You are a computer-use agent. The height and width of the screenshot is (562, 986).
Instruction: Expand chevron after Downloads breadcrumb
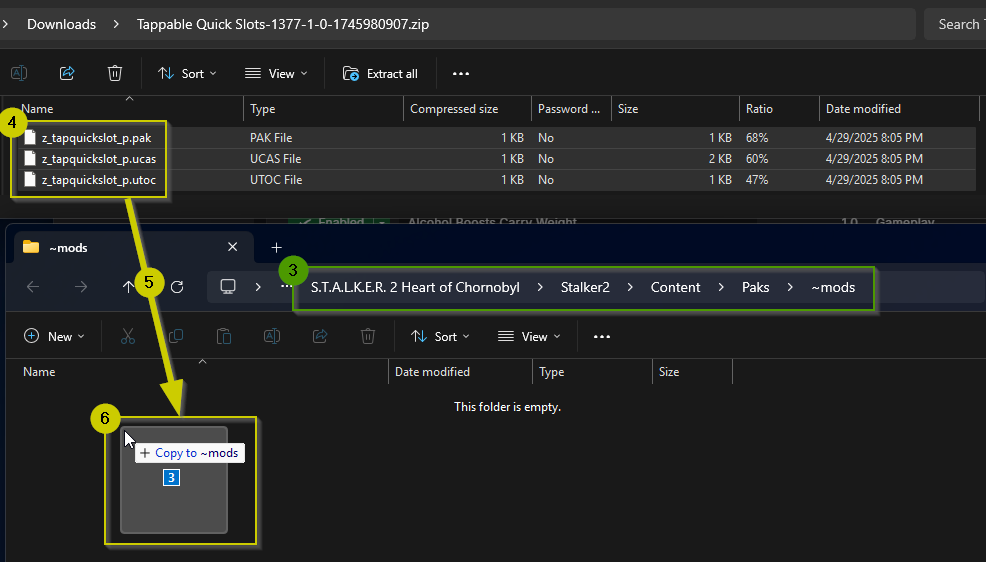116,25
